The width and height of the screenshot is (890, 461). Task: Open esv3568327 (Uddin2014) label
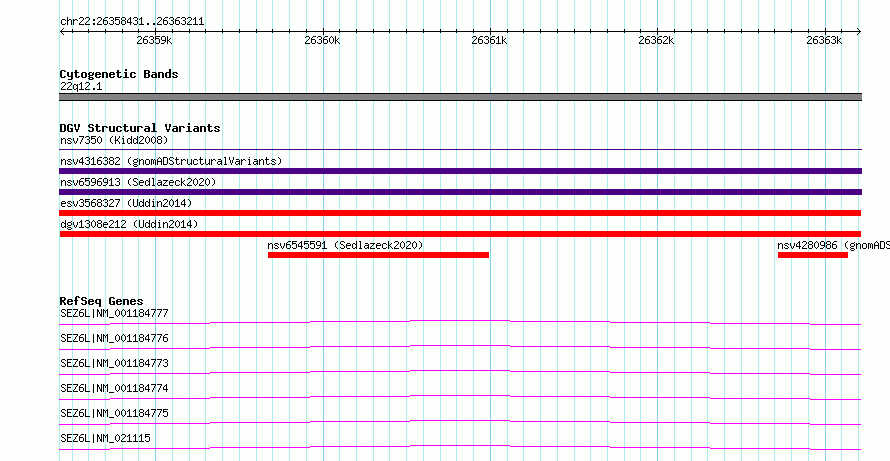[126, 203]
